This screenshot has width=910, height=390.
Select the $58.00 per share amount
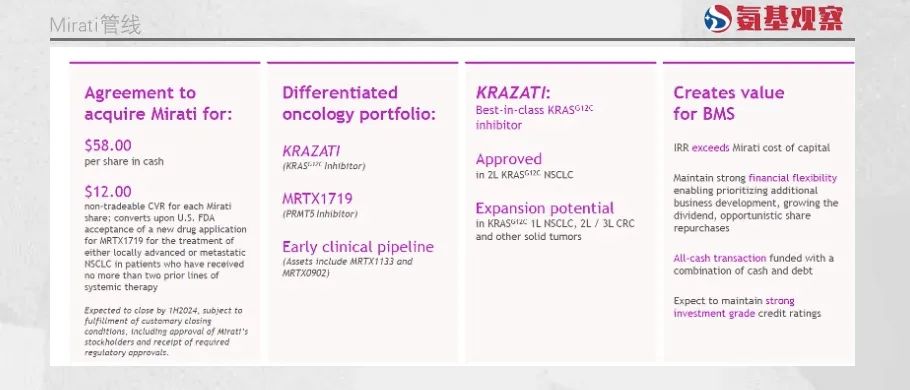click(108, 145)
